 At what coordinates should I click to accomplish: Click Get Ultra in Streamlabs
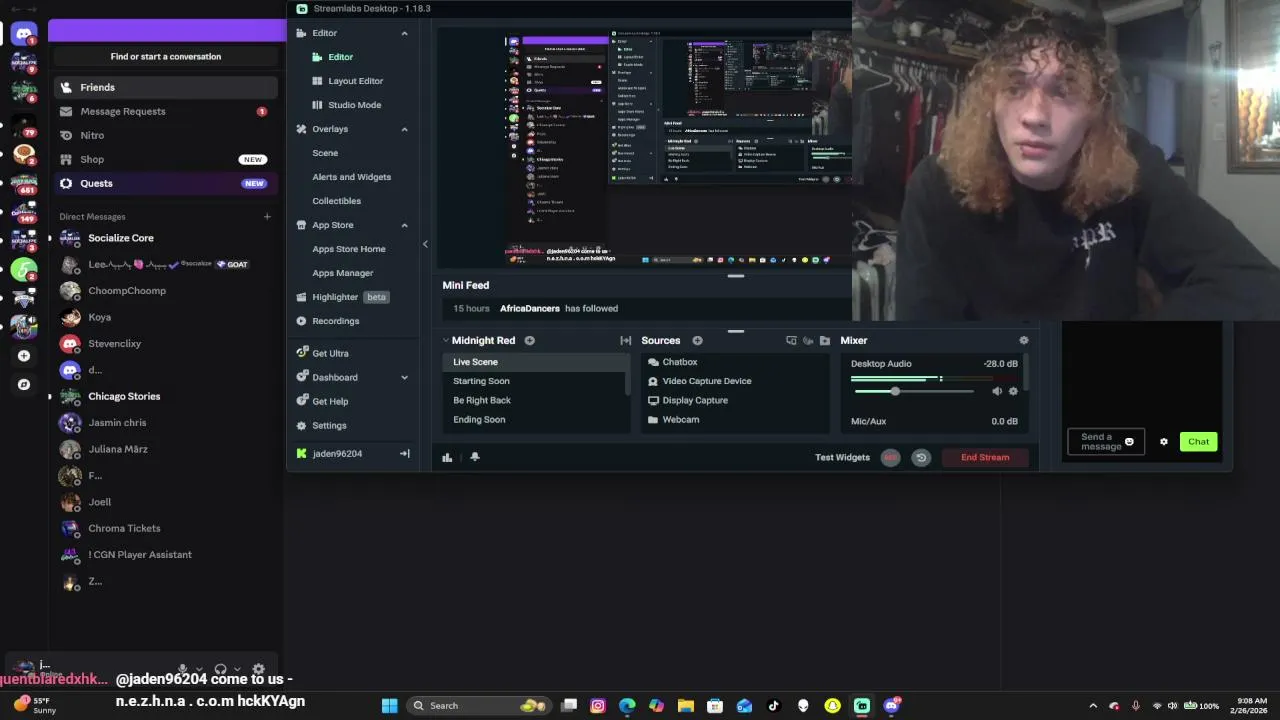click(x=330, y=353)
